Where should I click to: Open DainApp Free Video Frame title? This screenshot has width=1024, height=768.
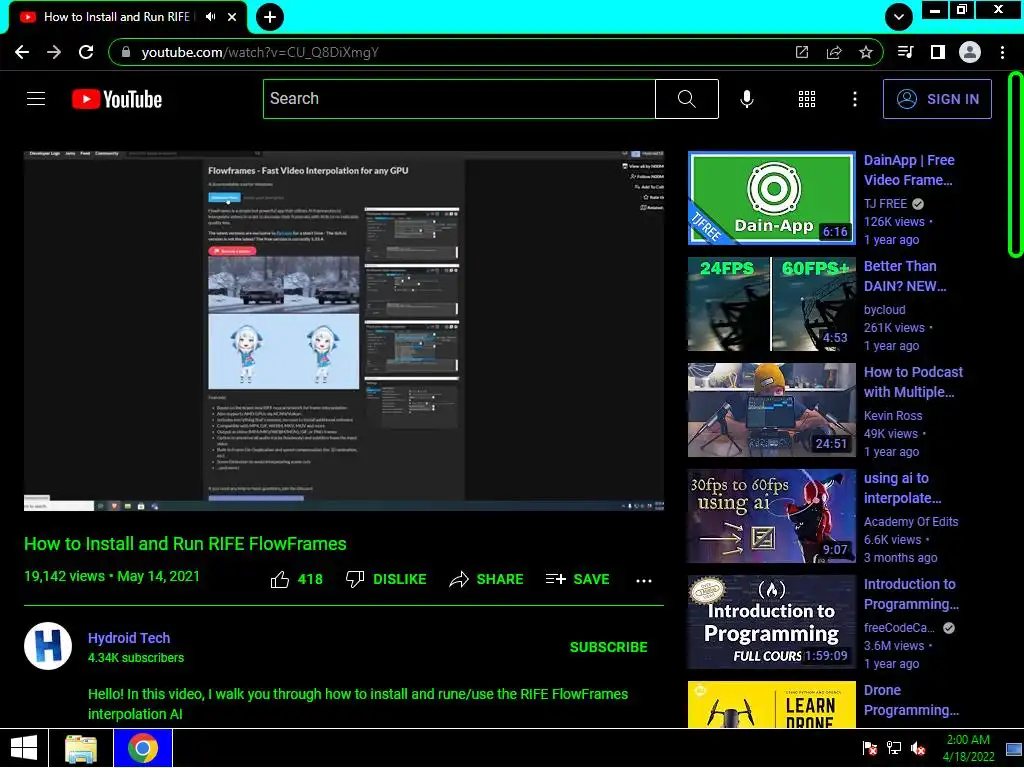click(x=909, y=170)
